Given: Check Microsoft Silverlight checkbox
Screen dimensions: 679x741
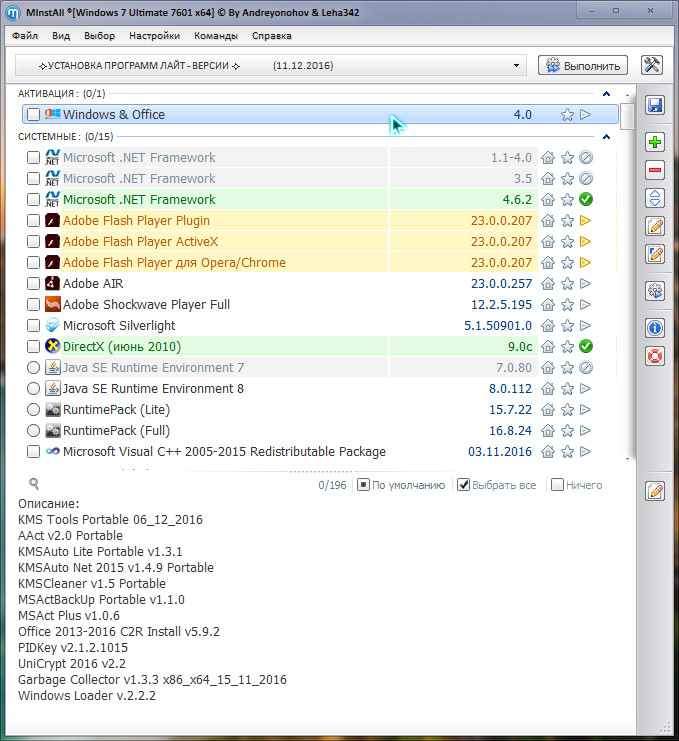Looking at the screenshot, I should point(34,326).
